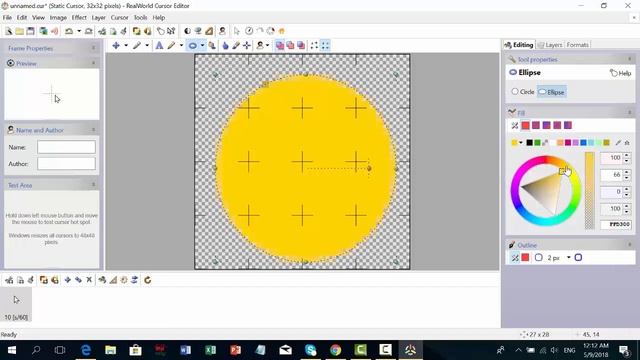640x360 pixels.
Task: Open the Effect menu
Action: pos(79,18)
